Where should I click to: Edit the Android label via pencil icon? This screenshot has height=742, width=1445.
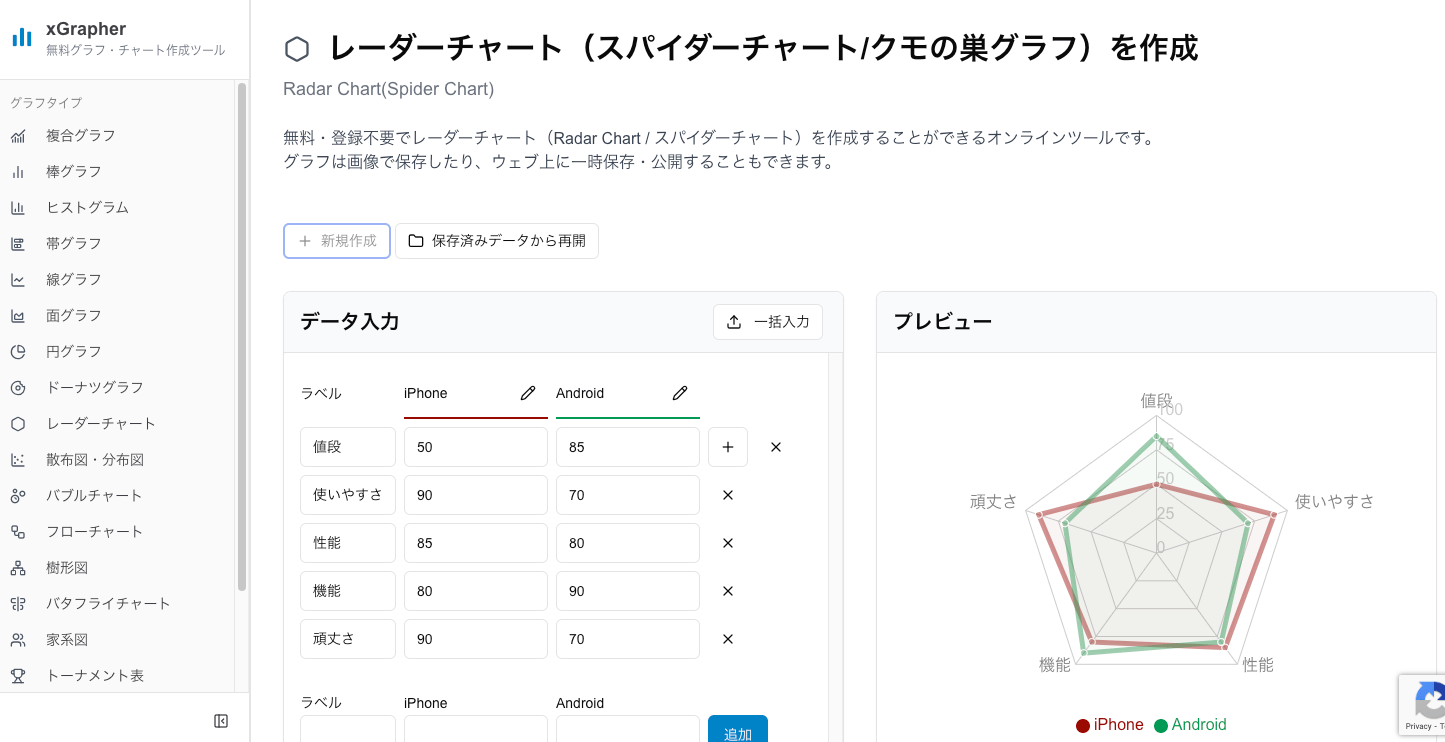click(x=679, y=393)
